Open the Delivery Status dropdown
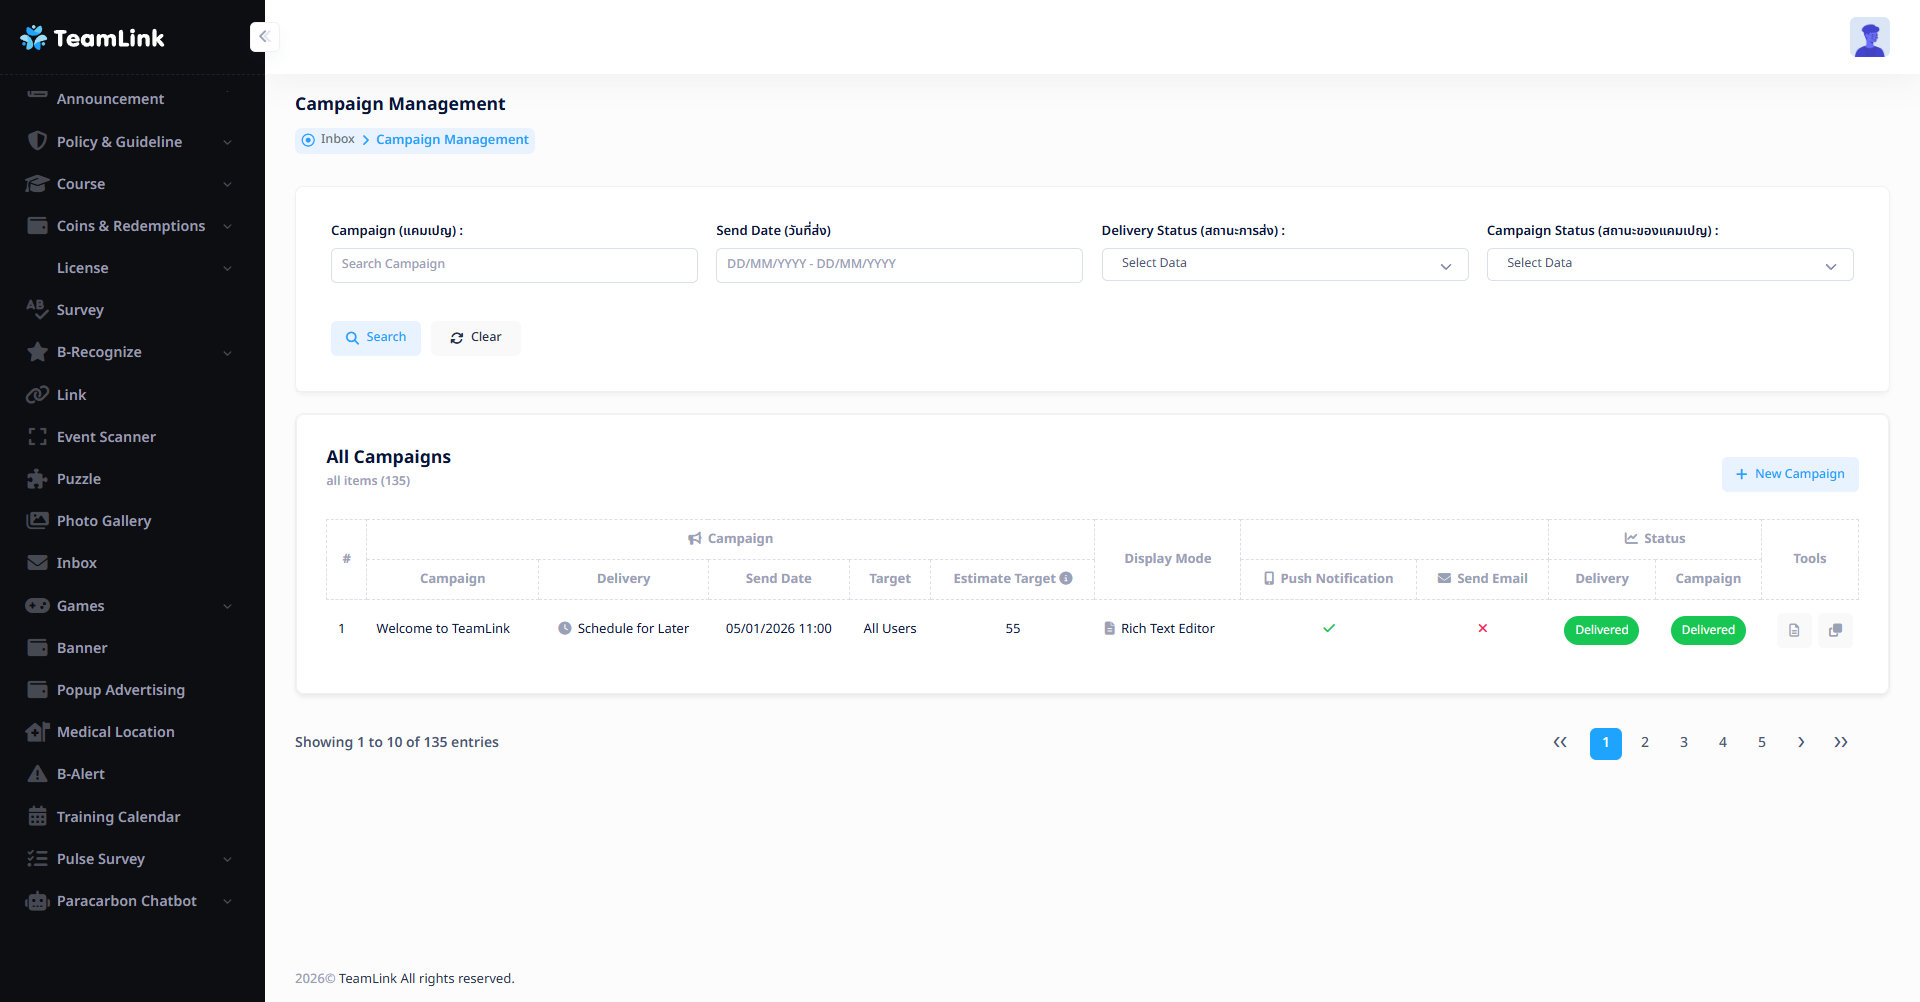Screen dimensions: 1920x1002 pyautogui.click(x=1284, y=264)
